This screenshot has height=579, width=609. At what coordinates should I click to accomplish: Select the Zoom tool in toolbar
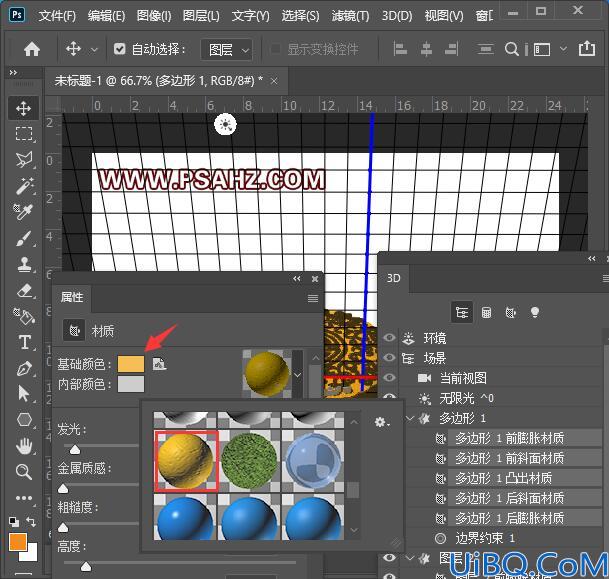[x=24, y=472]
